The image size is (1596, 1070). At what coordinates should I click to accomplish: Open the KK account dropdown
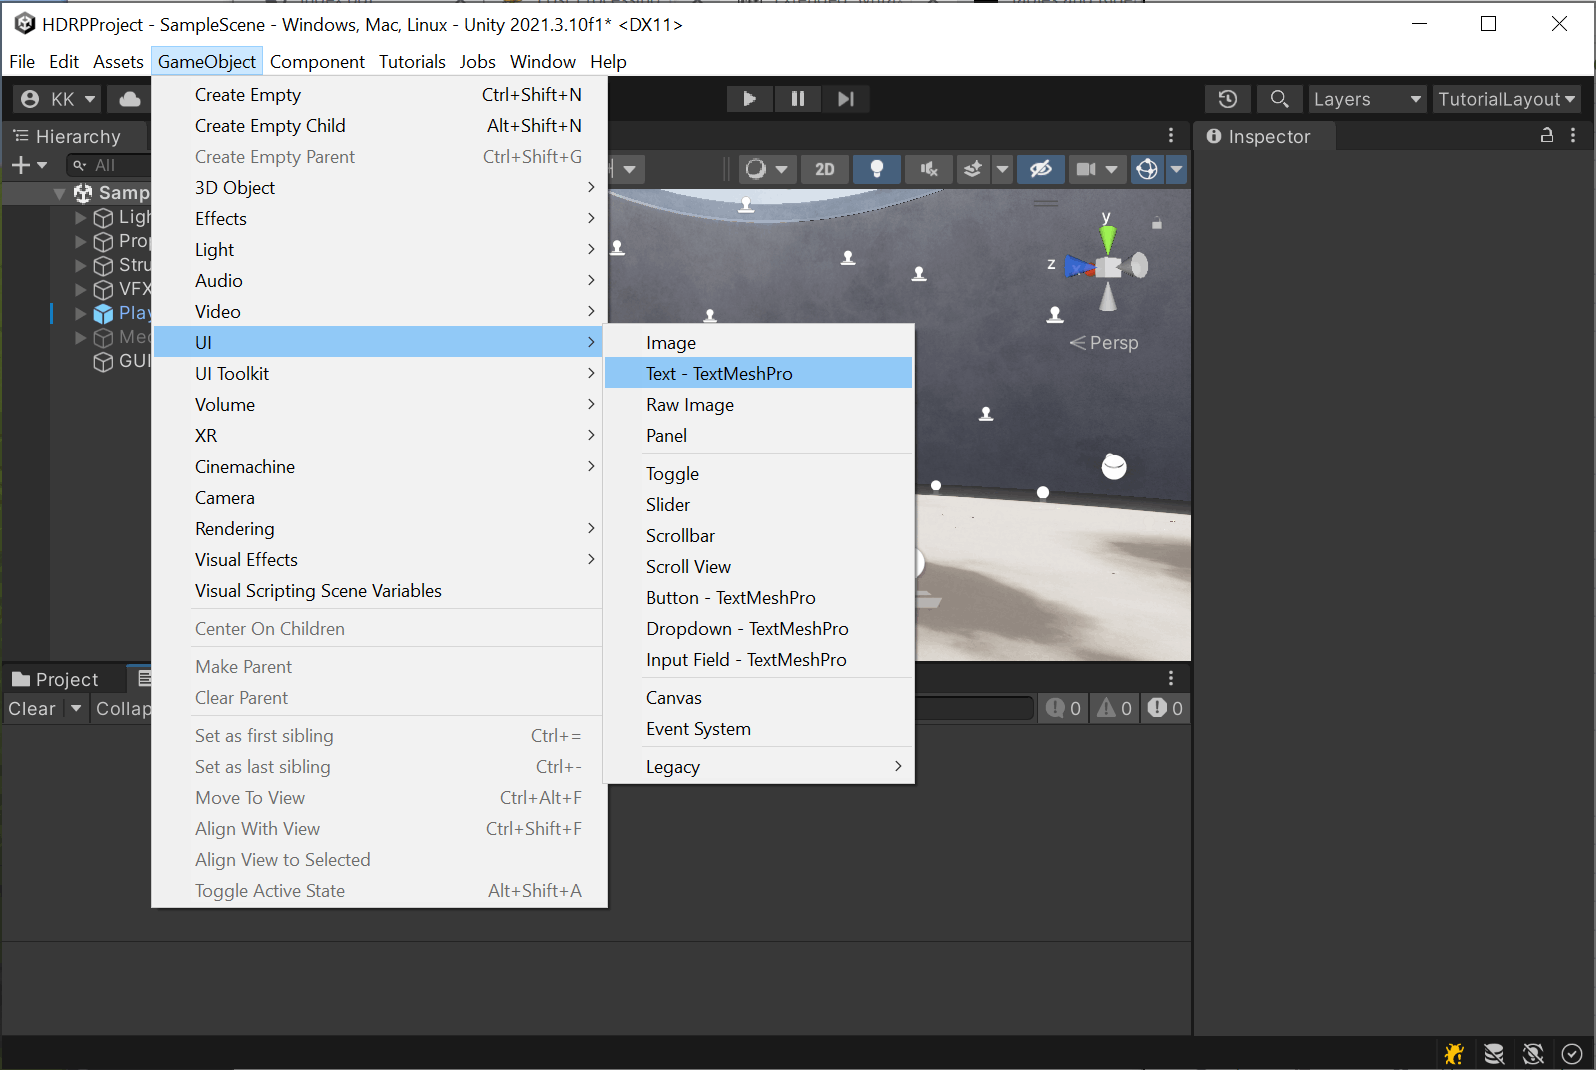58,99
